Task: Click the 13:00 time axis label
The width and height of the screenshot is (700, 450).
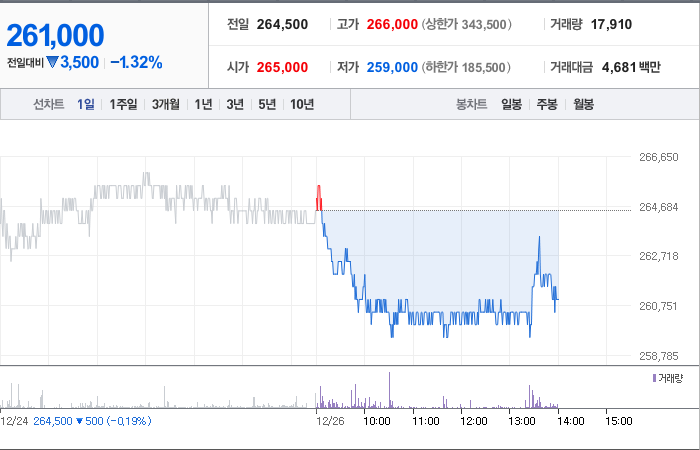Action: (522, 421)
